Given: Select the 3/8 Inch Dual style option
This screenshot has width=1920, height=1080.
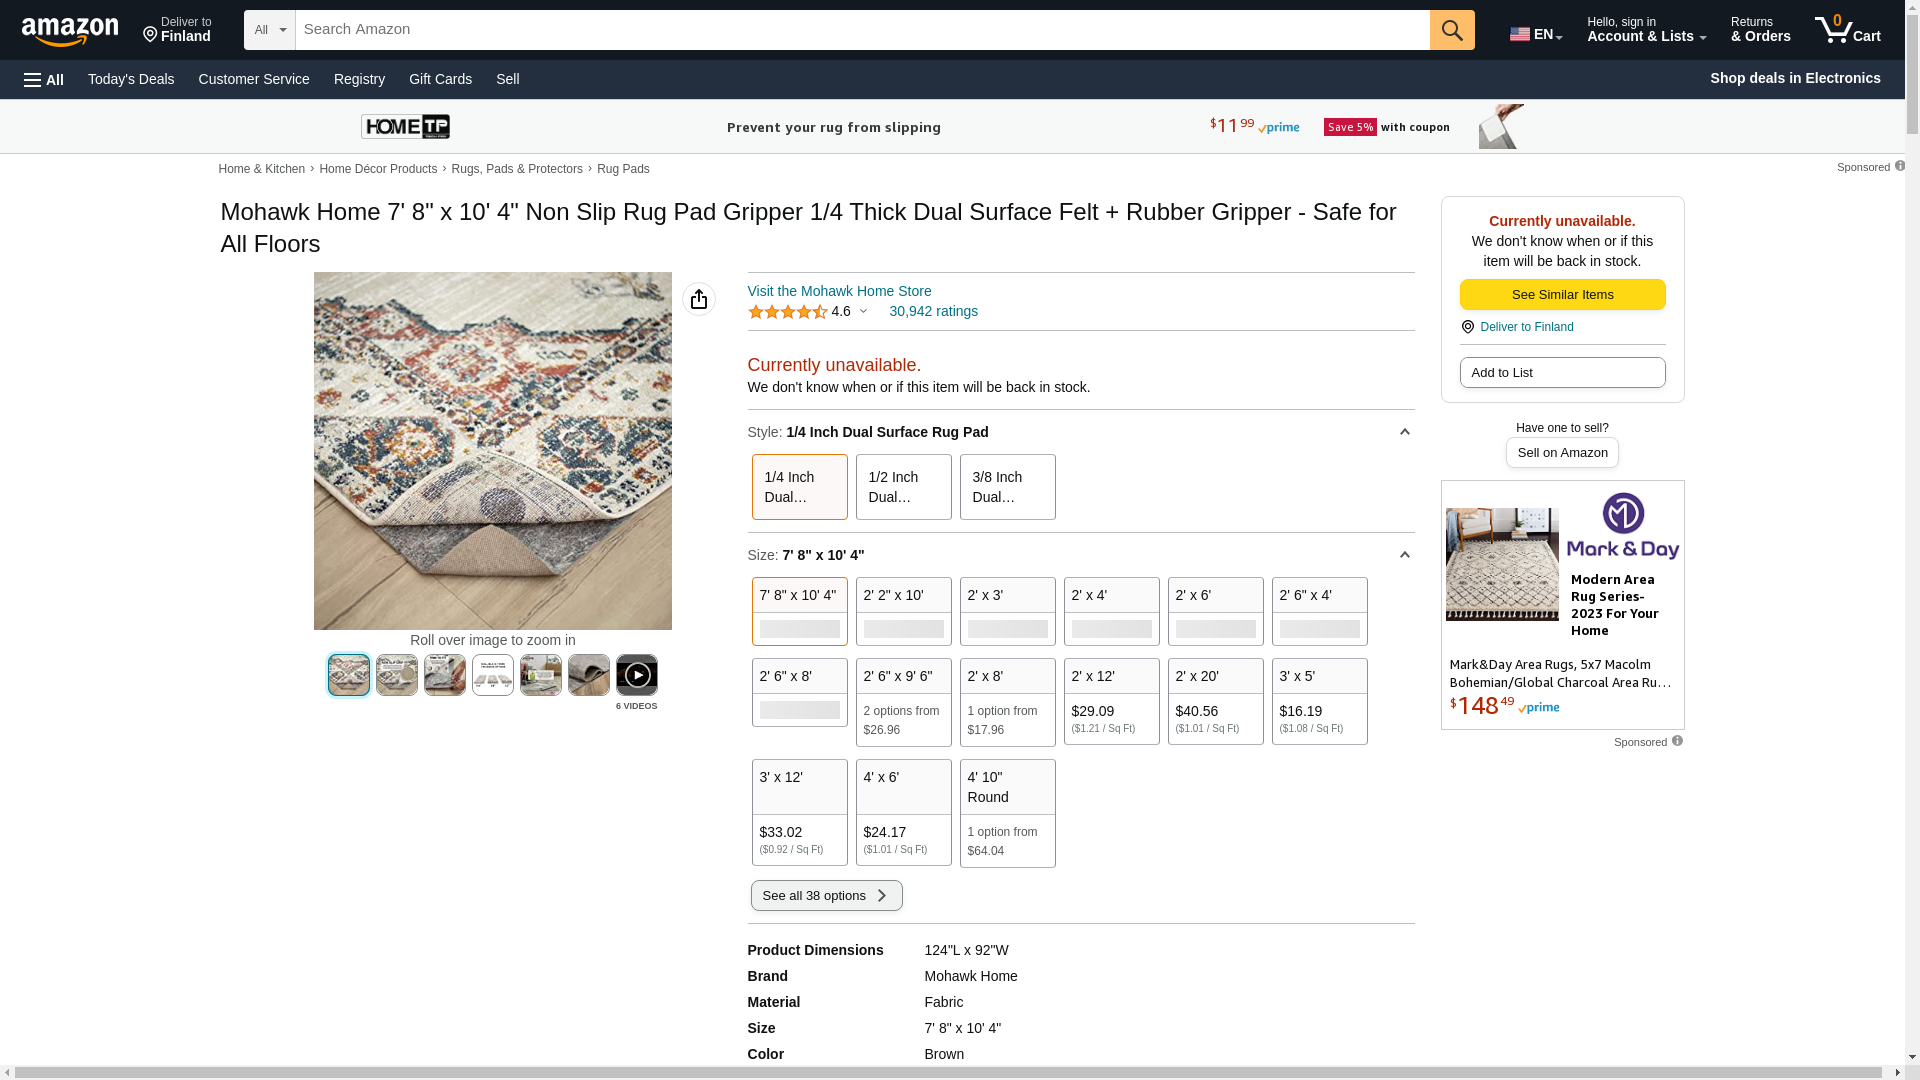Looking at the screenshot, I should point(1007,487).
